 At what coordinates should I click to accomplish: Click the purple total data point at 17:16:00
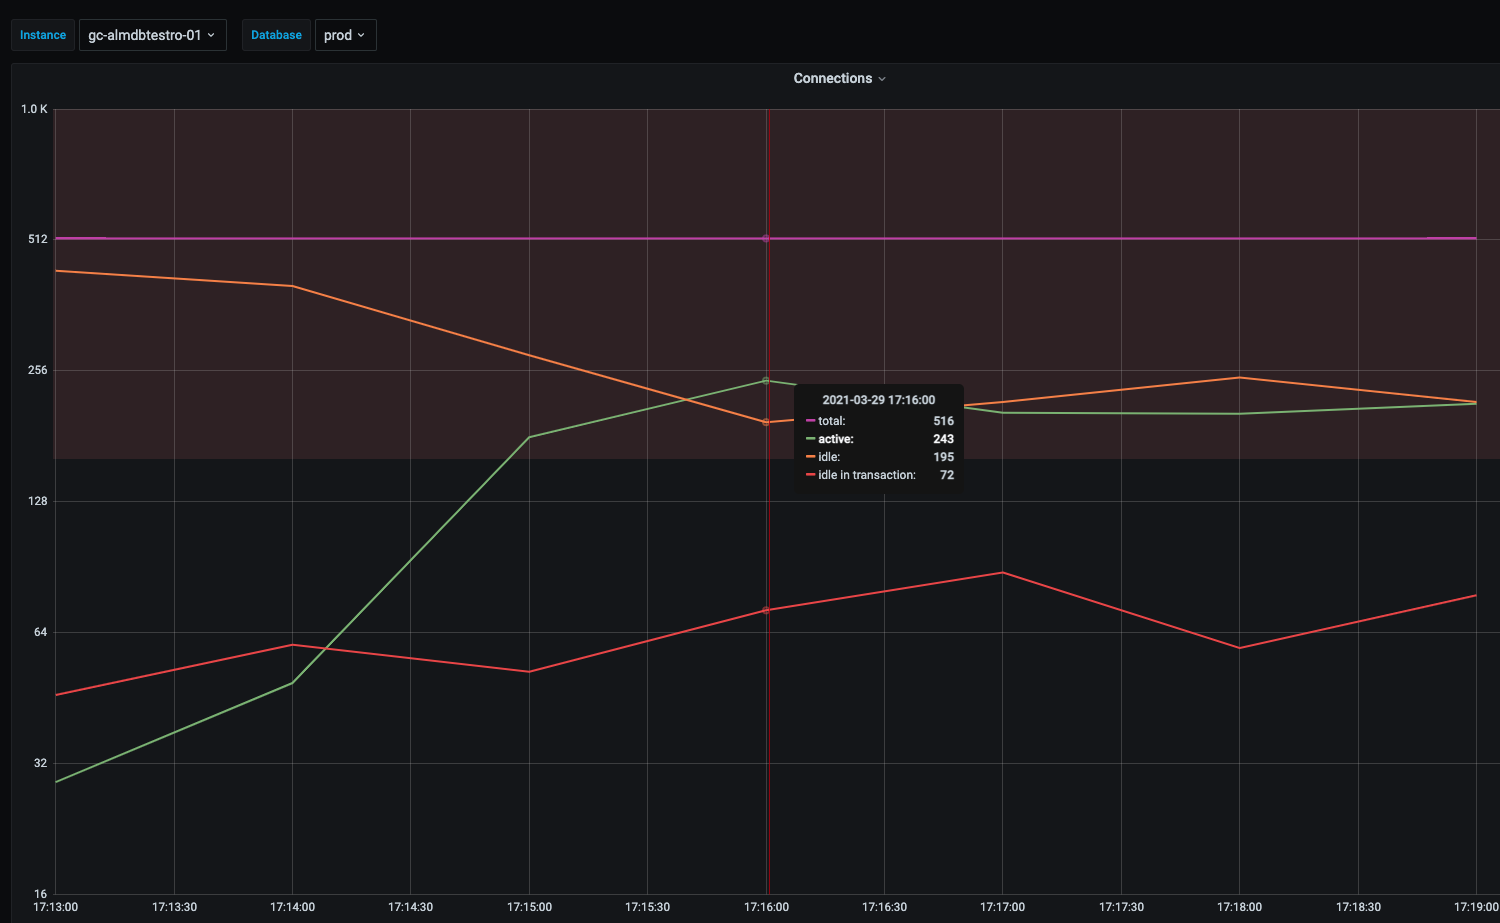[x=766, y=239]
